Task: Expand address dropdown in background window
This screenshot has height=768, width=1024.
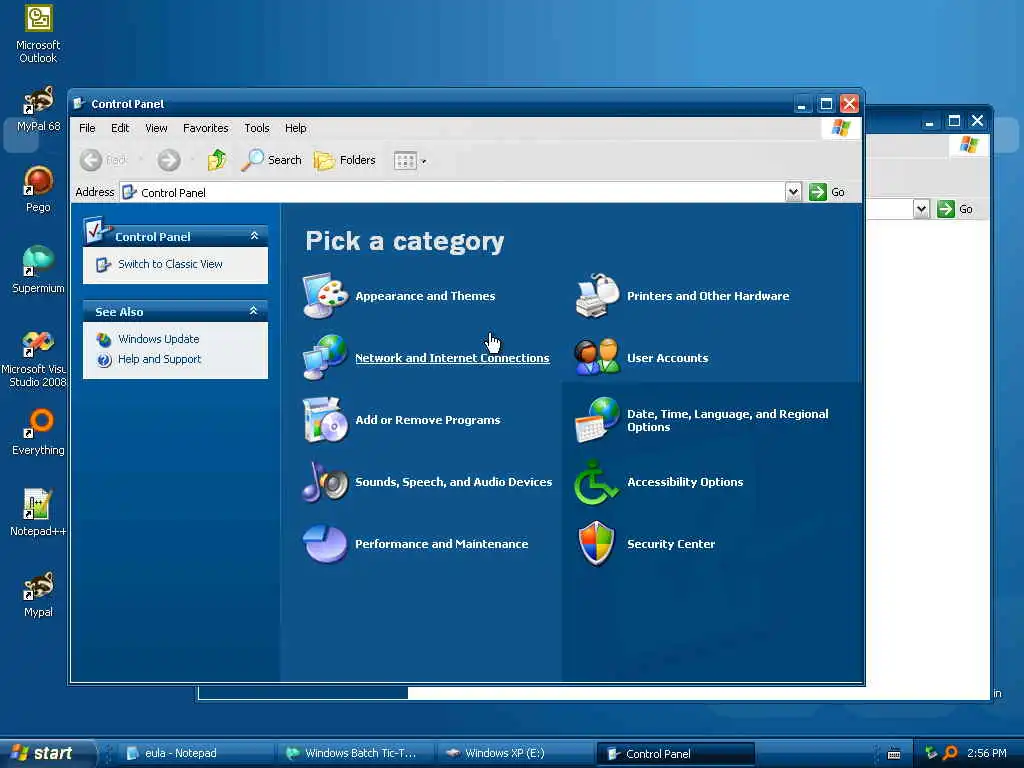Action: (x=921, y=209)
